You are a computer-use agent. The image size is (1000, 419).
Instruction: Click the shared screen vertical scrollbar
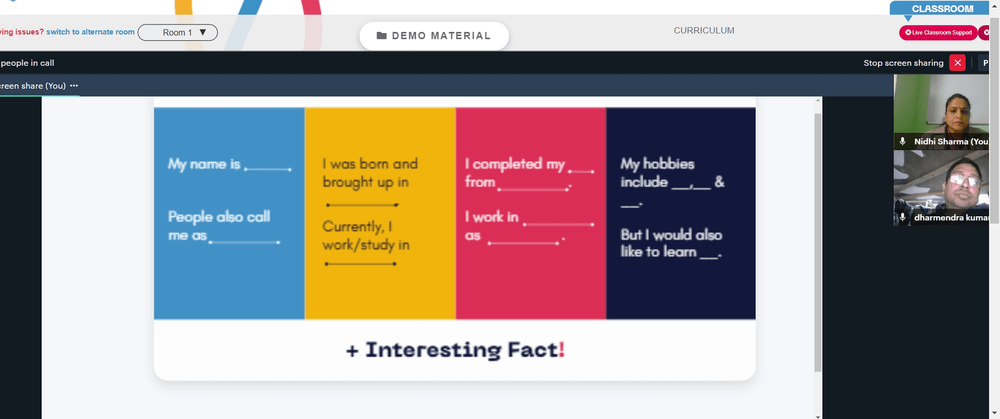pyautogui.click(x=818, y=242)
